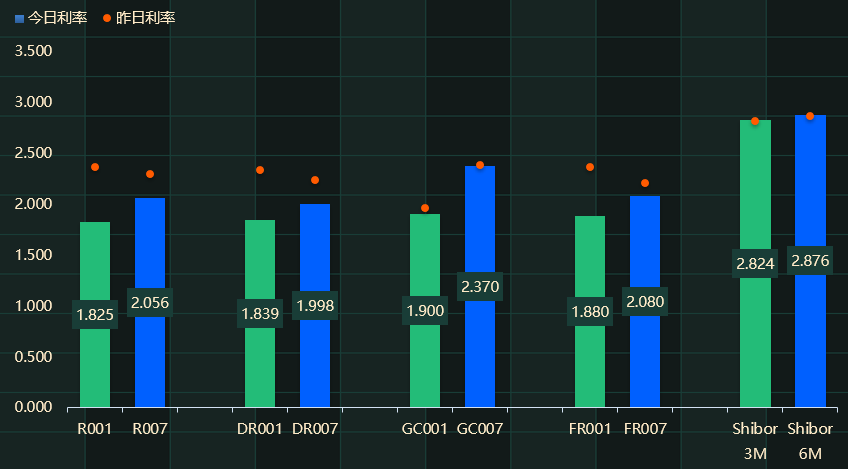848x469 pixels.
Task: Click the GC007 blue bar
Action: [480, 287]
